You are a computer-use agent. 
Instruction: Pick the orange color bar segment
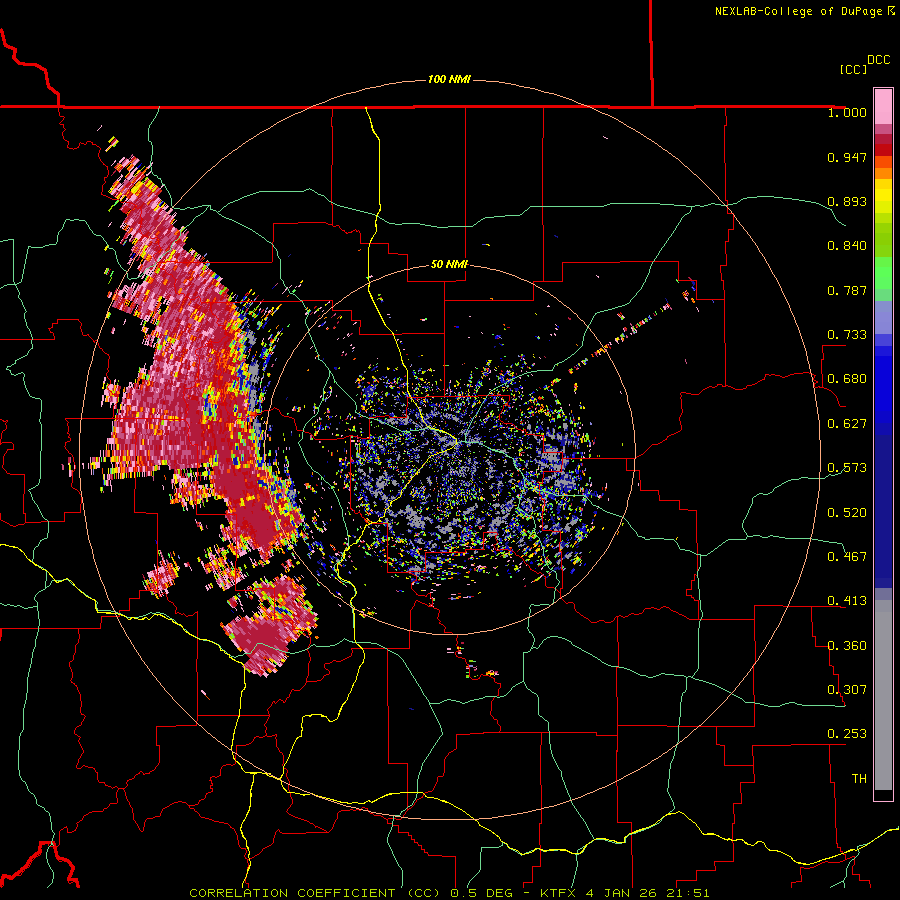883,173
